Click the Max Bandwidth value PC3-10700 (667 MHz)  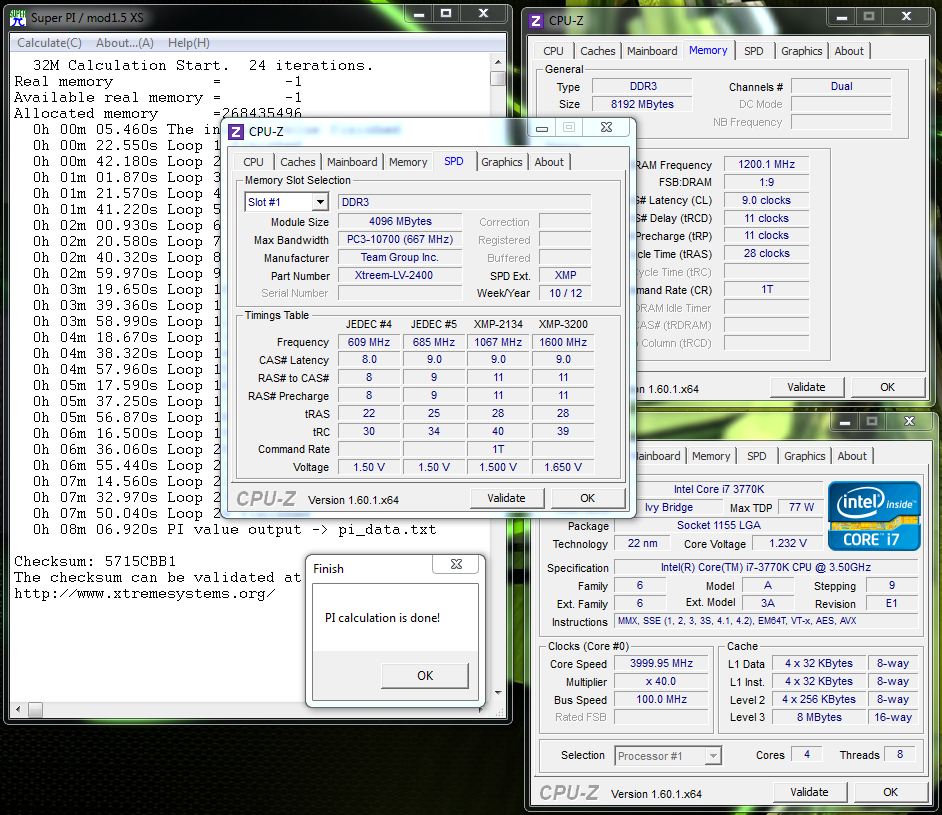click(x=400, y=239)
